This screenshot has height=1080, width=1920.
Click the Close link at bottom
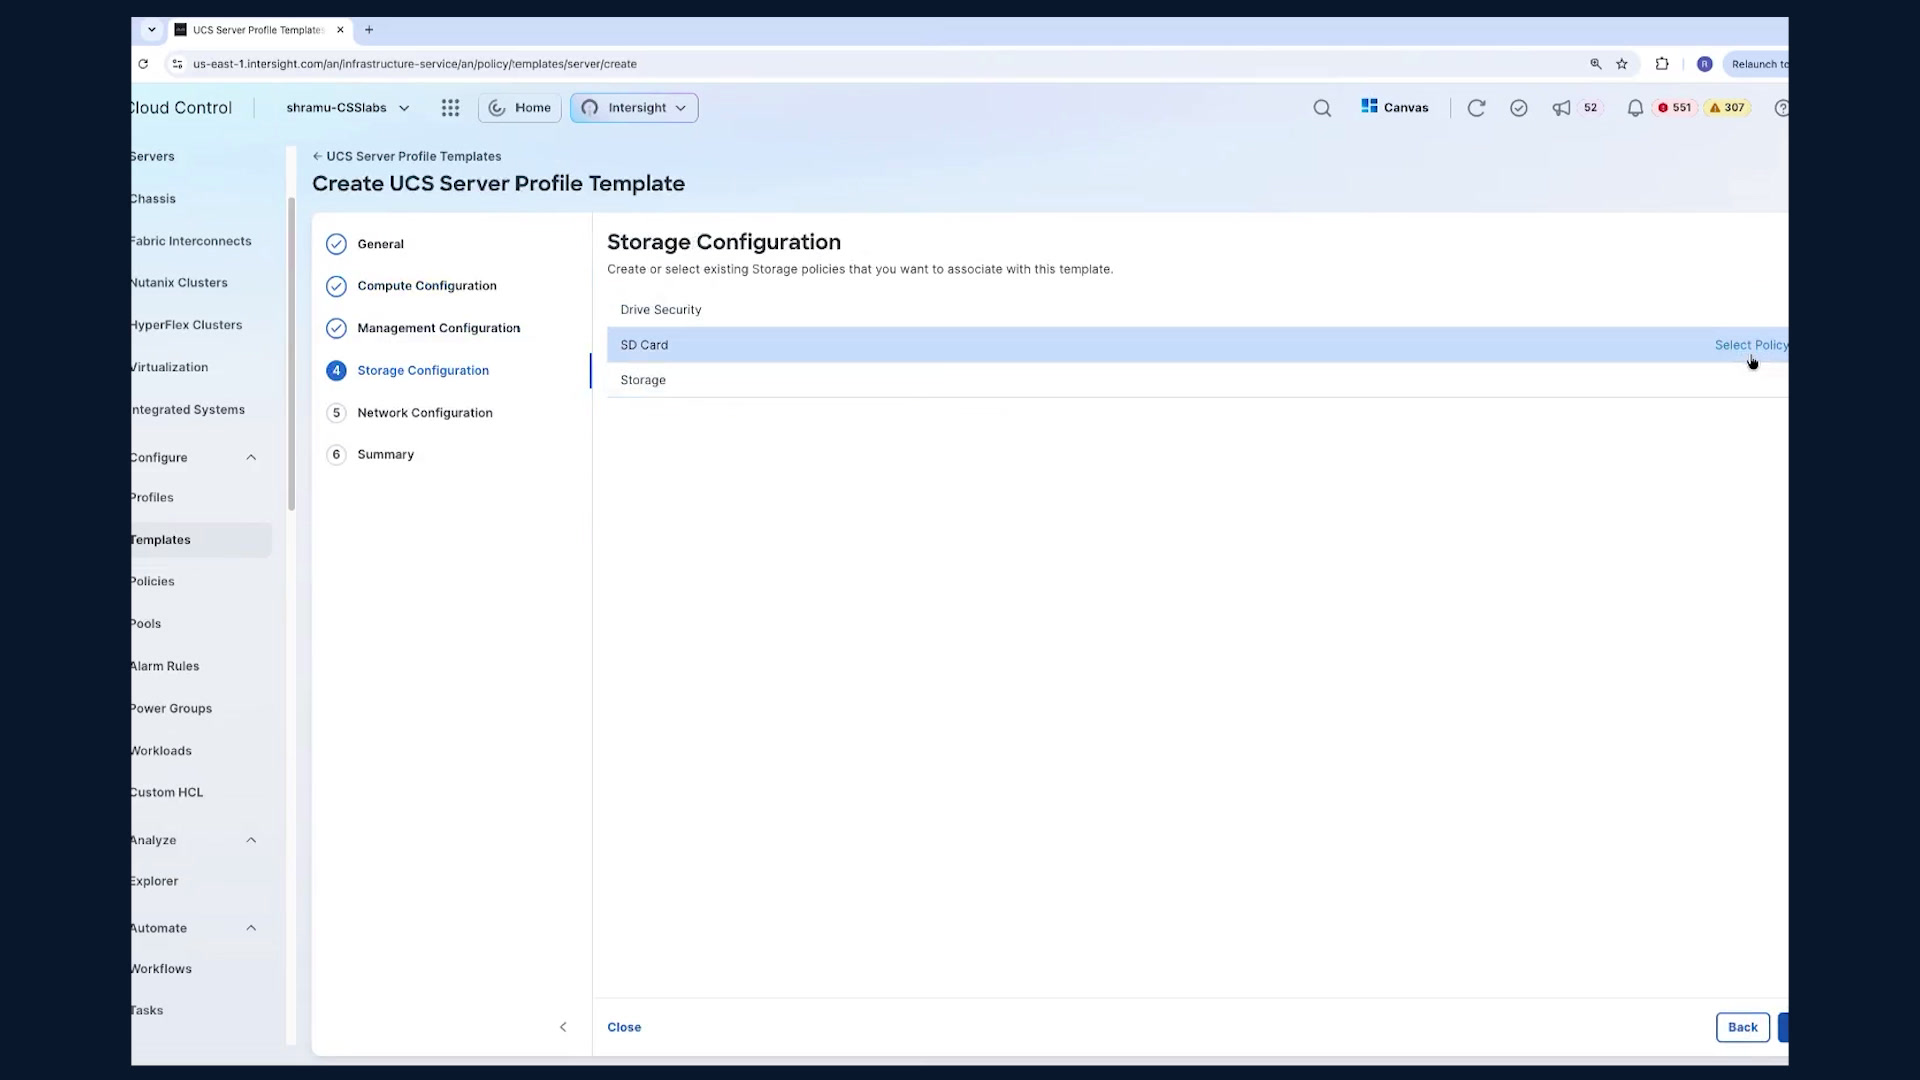point(624,1027)
